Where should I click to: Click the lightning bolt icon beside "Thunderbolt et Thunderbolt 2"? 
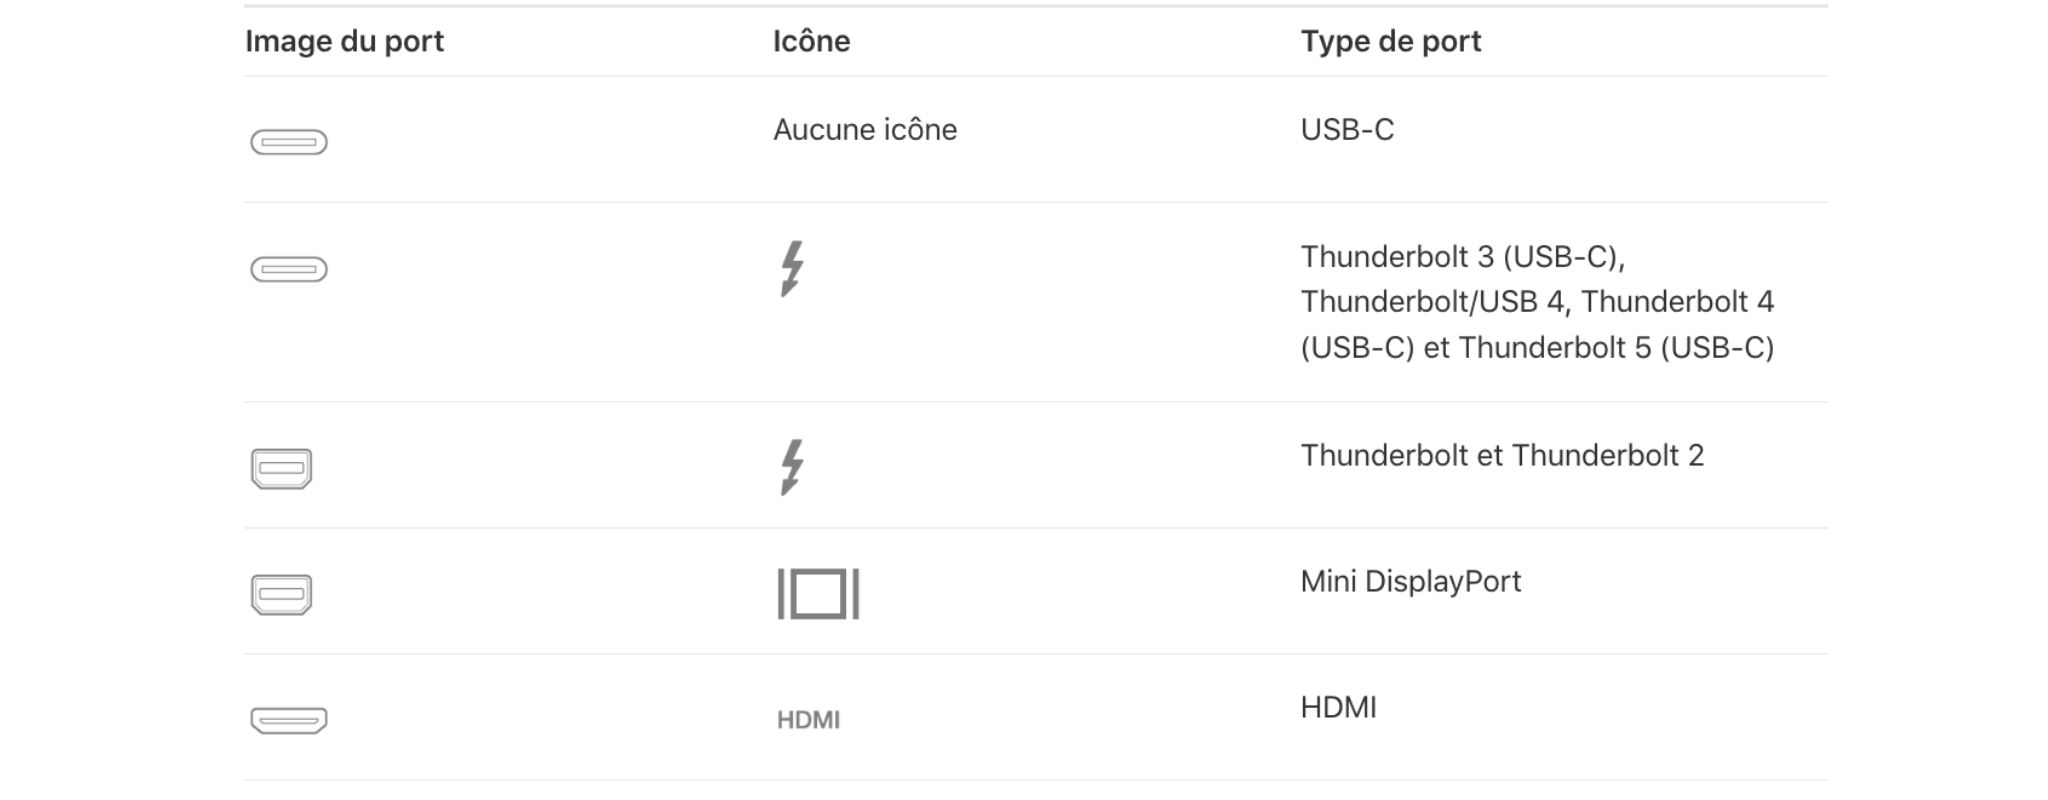[792, 467]
